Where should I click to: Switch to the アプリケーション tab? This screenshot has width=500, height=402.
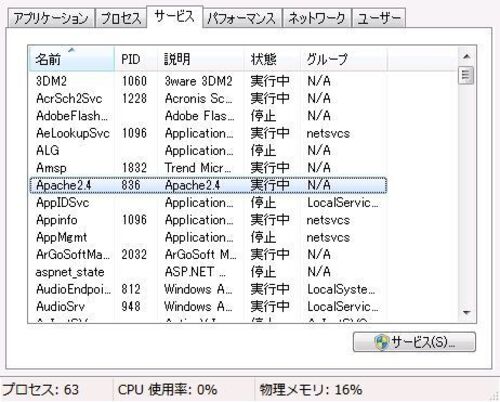click(x=51, y=18)
